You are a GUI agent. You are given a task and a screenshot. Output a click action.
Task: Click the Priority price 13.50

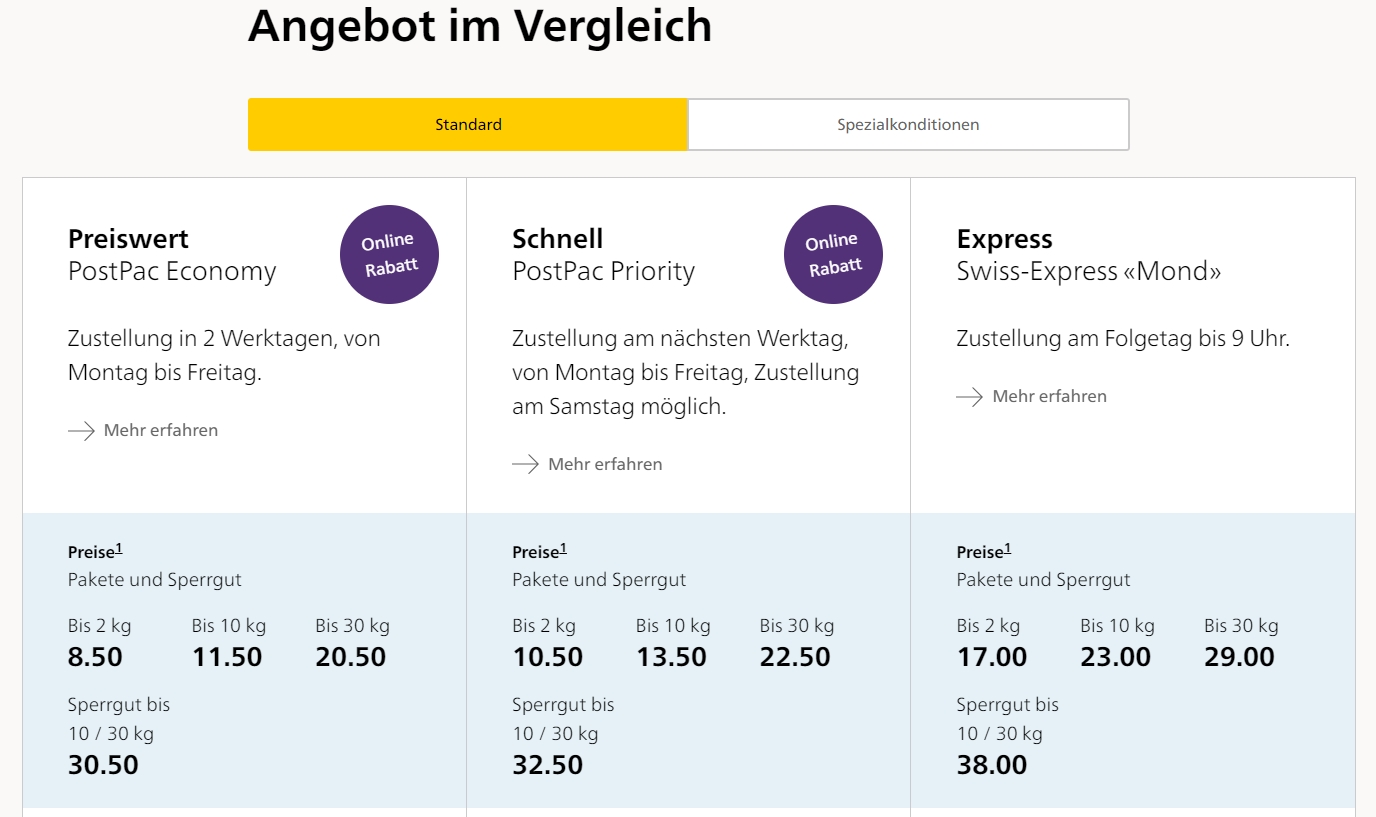[671, 657]
